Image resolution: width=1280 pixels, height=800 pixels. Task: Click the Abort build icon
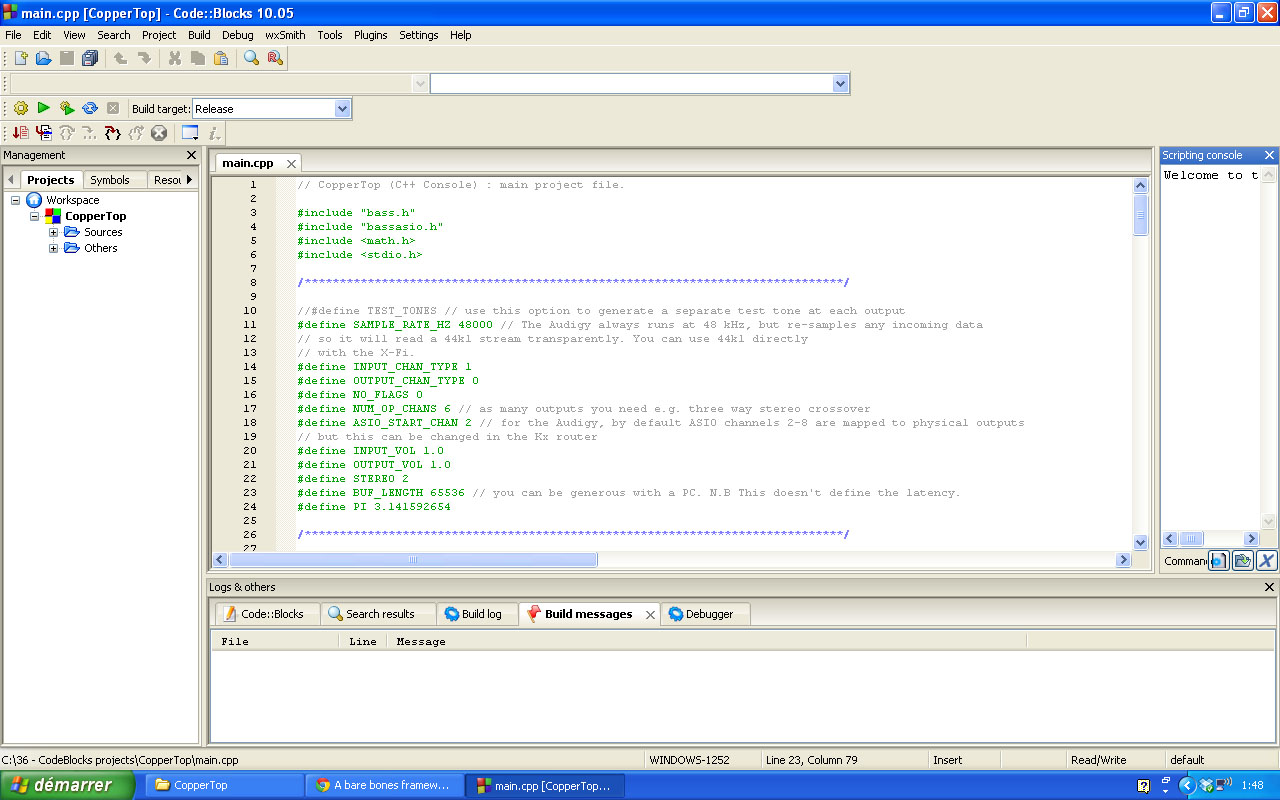click(113, 108)
